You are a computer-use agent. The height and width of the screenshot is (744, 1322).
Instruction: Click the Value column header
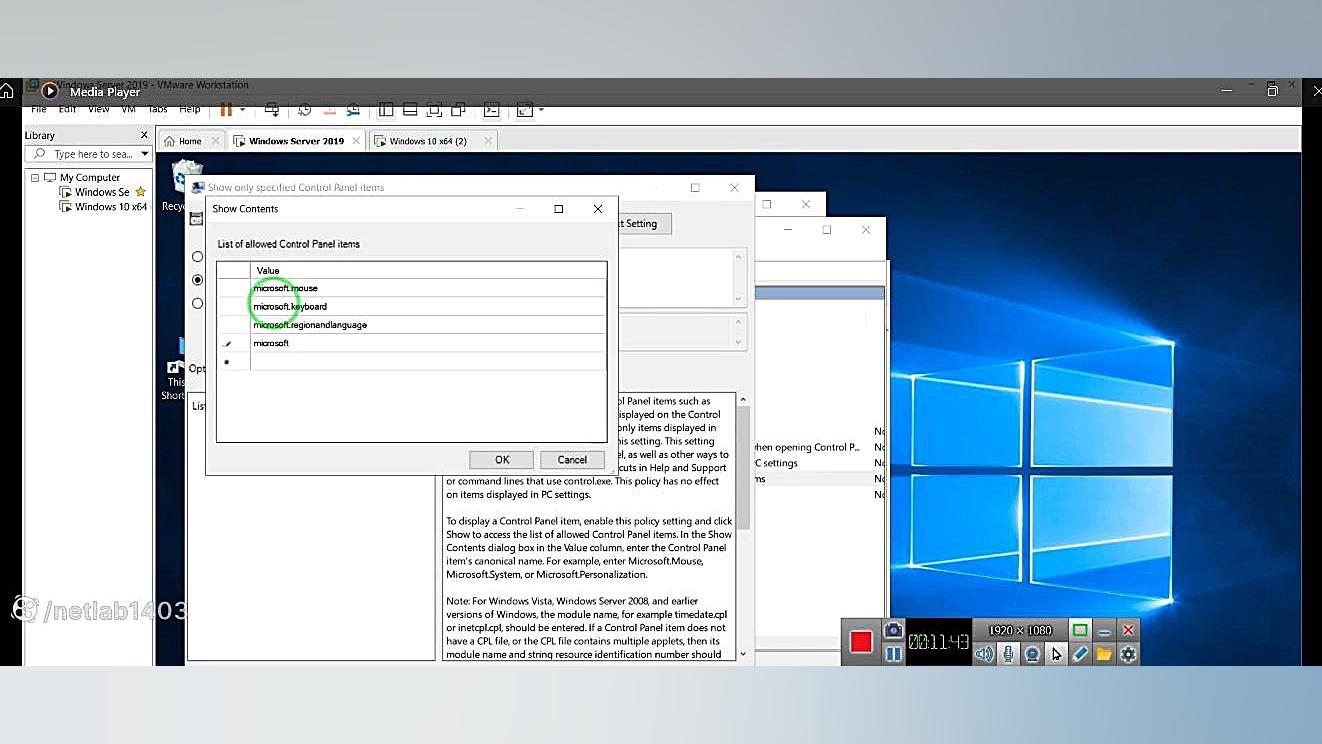coord(428,271)
